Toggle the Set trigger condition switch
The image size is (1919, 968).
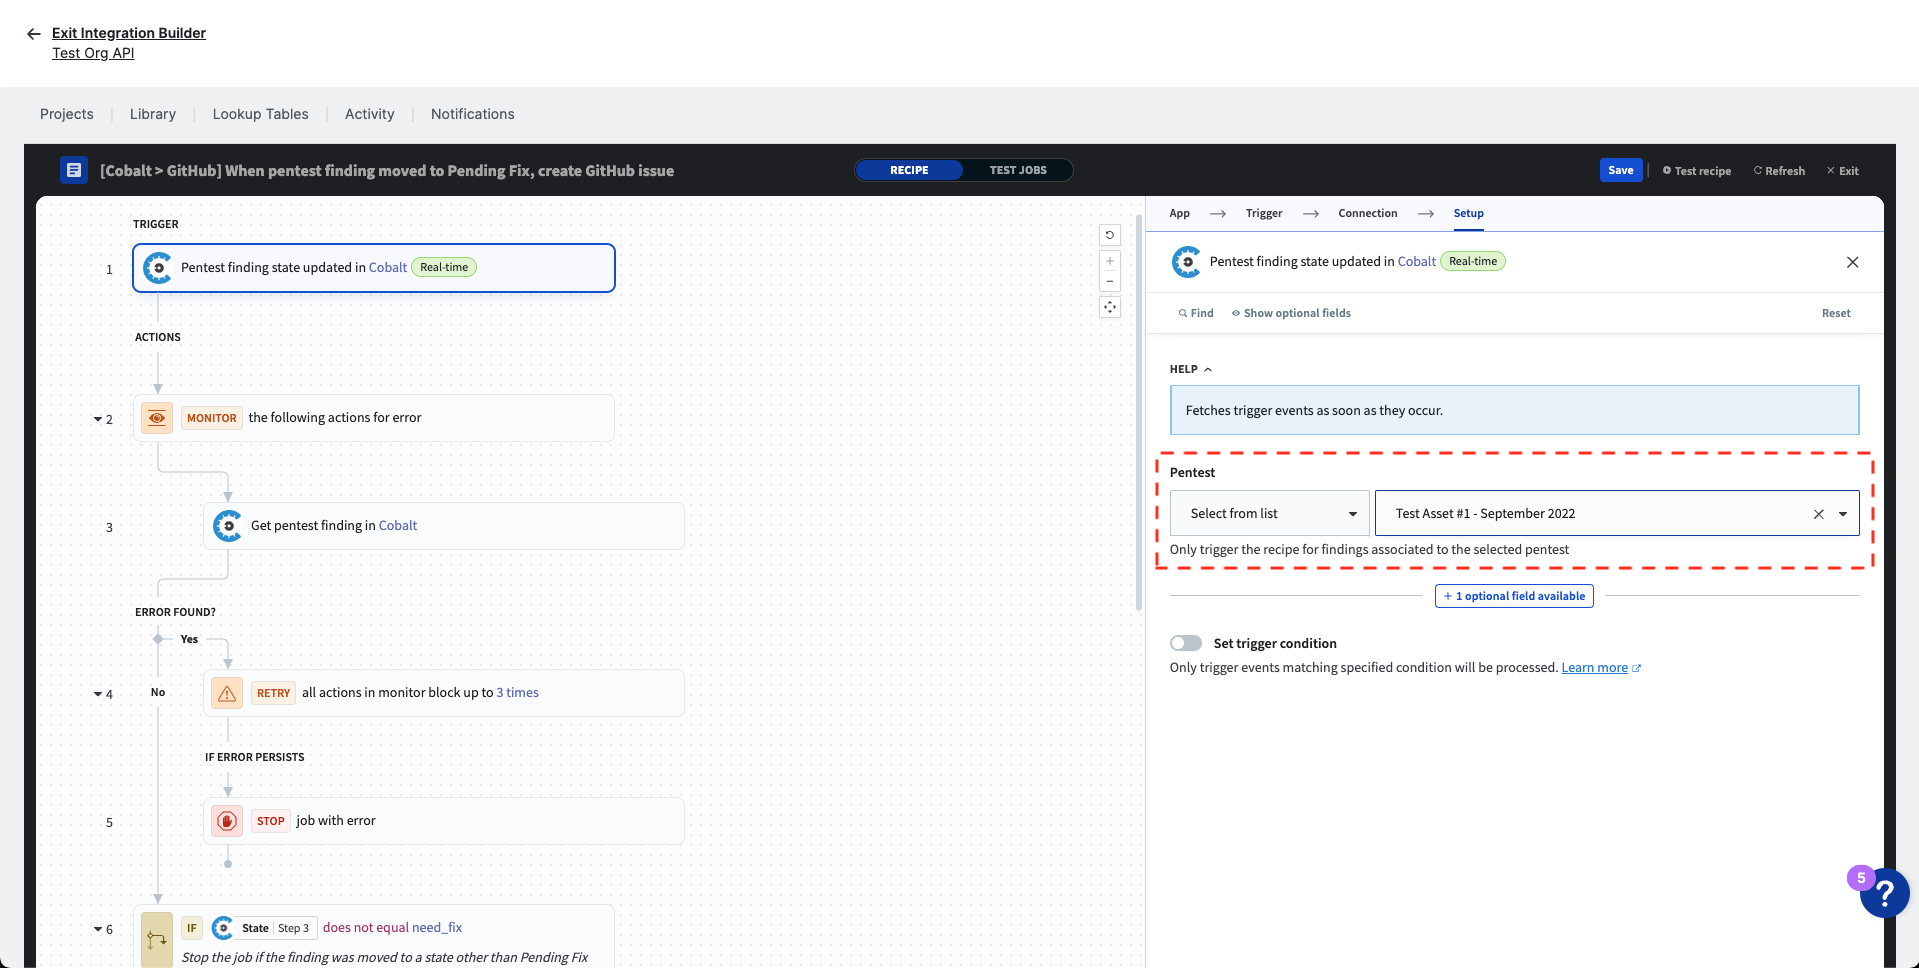click(1186, 643)
